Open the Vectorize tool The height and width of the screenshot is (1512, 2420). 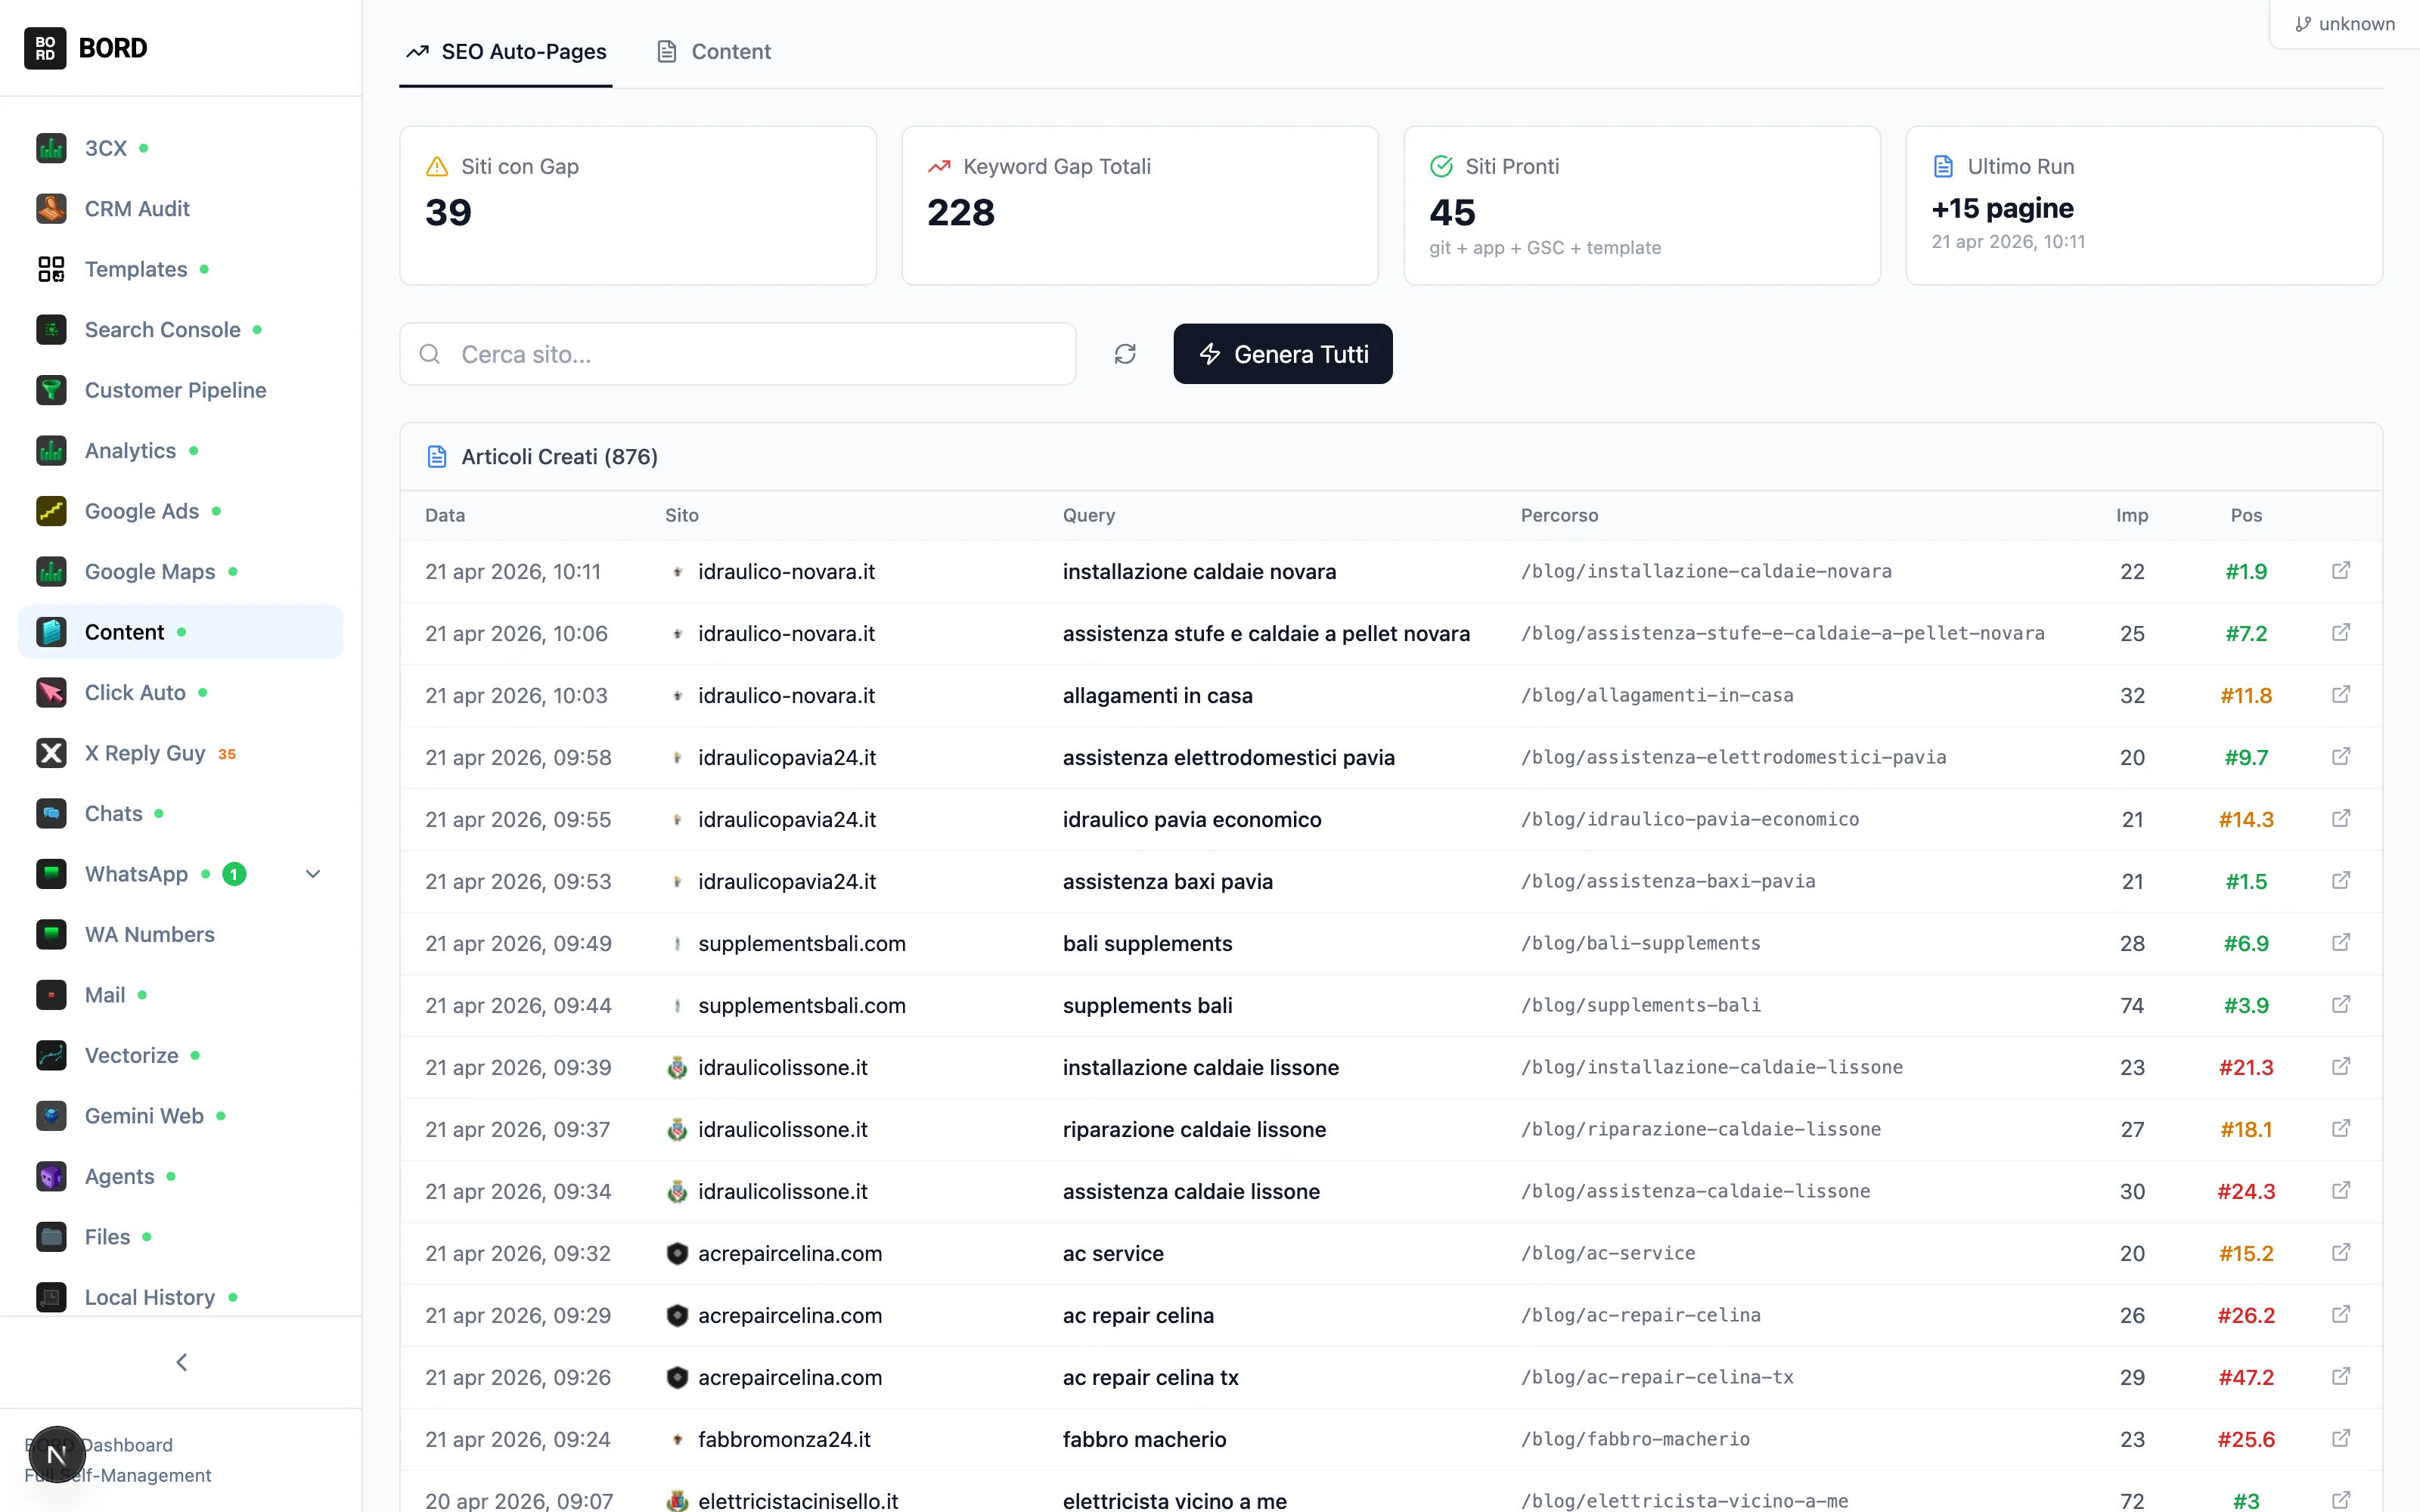(x=130, y=1055)
